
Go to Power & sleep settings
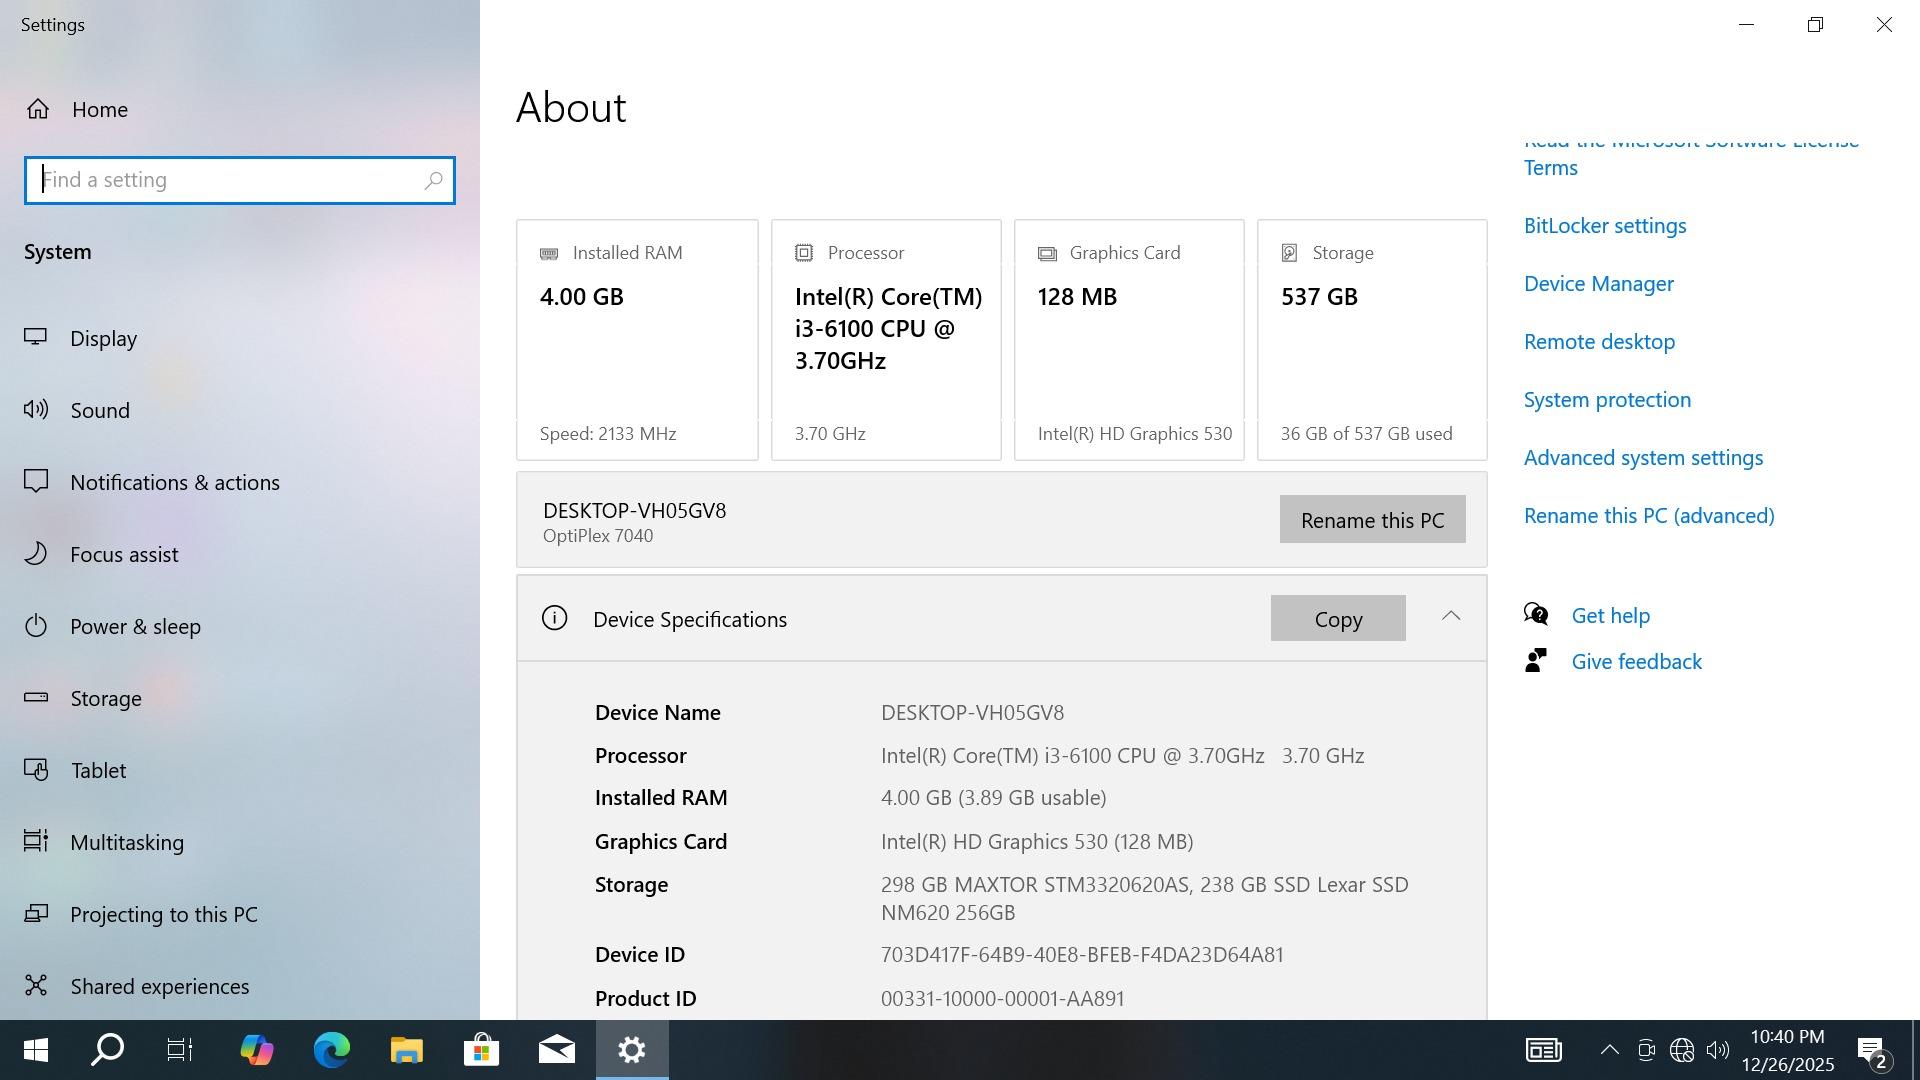click(135, 626)
